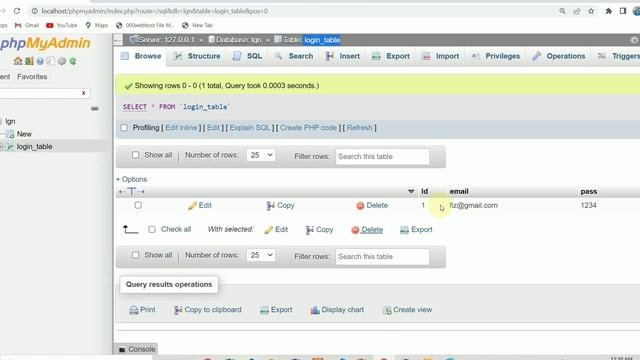
Task: Open navigation panel settings gear icon
Action: 62,61
